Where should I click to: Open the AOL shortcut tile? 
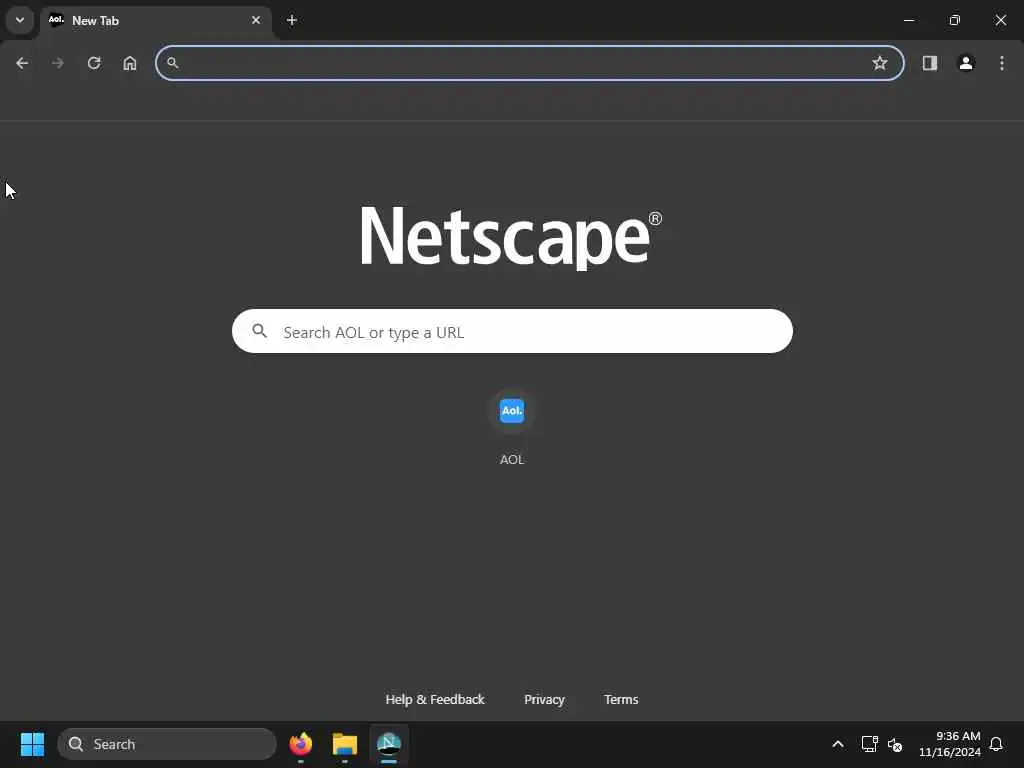click(512, 411)
